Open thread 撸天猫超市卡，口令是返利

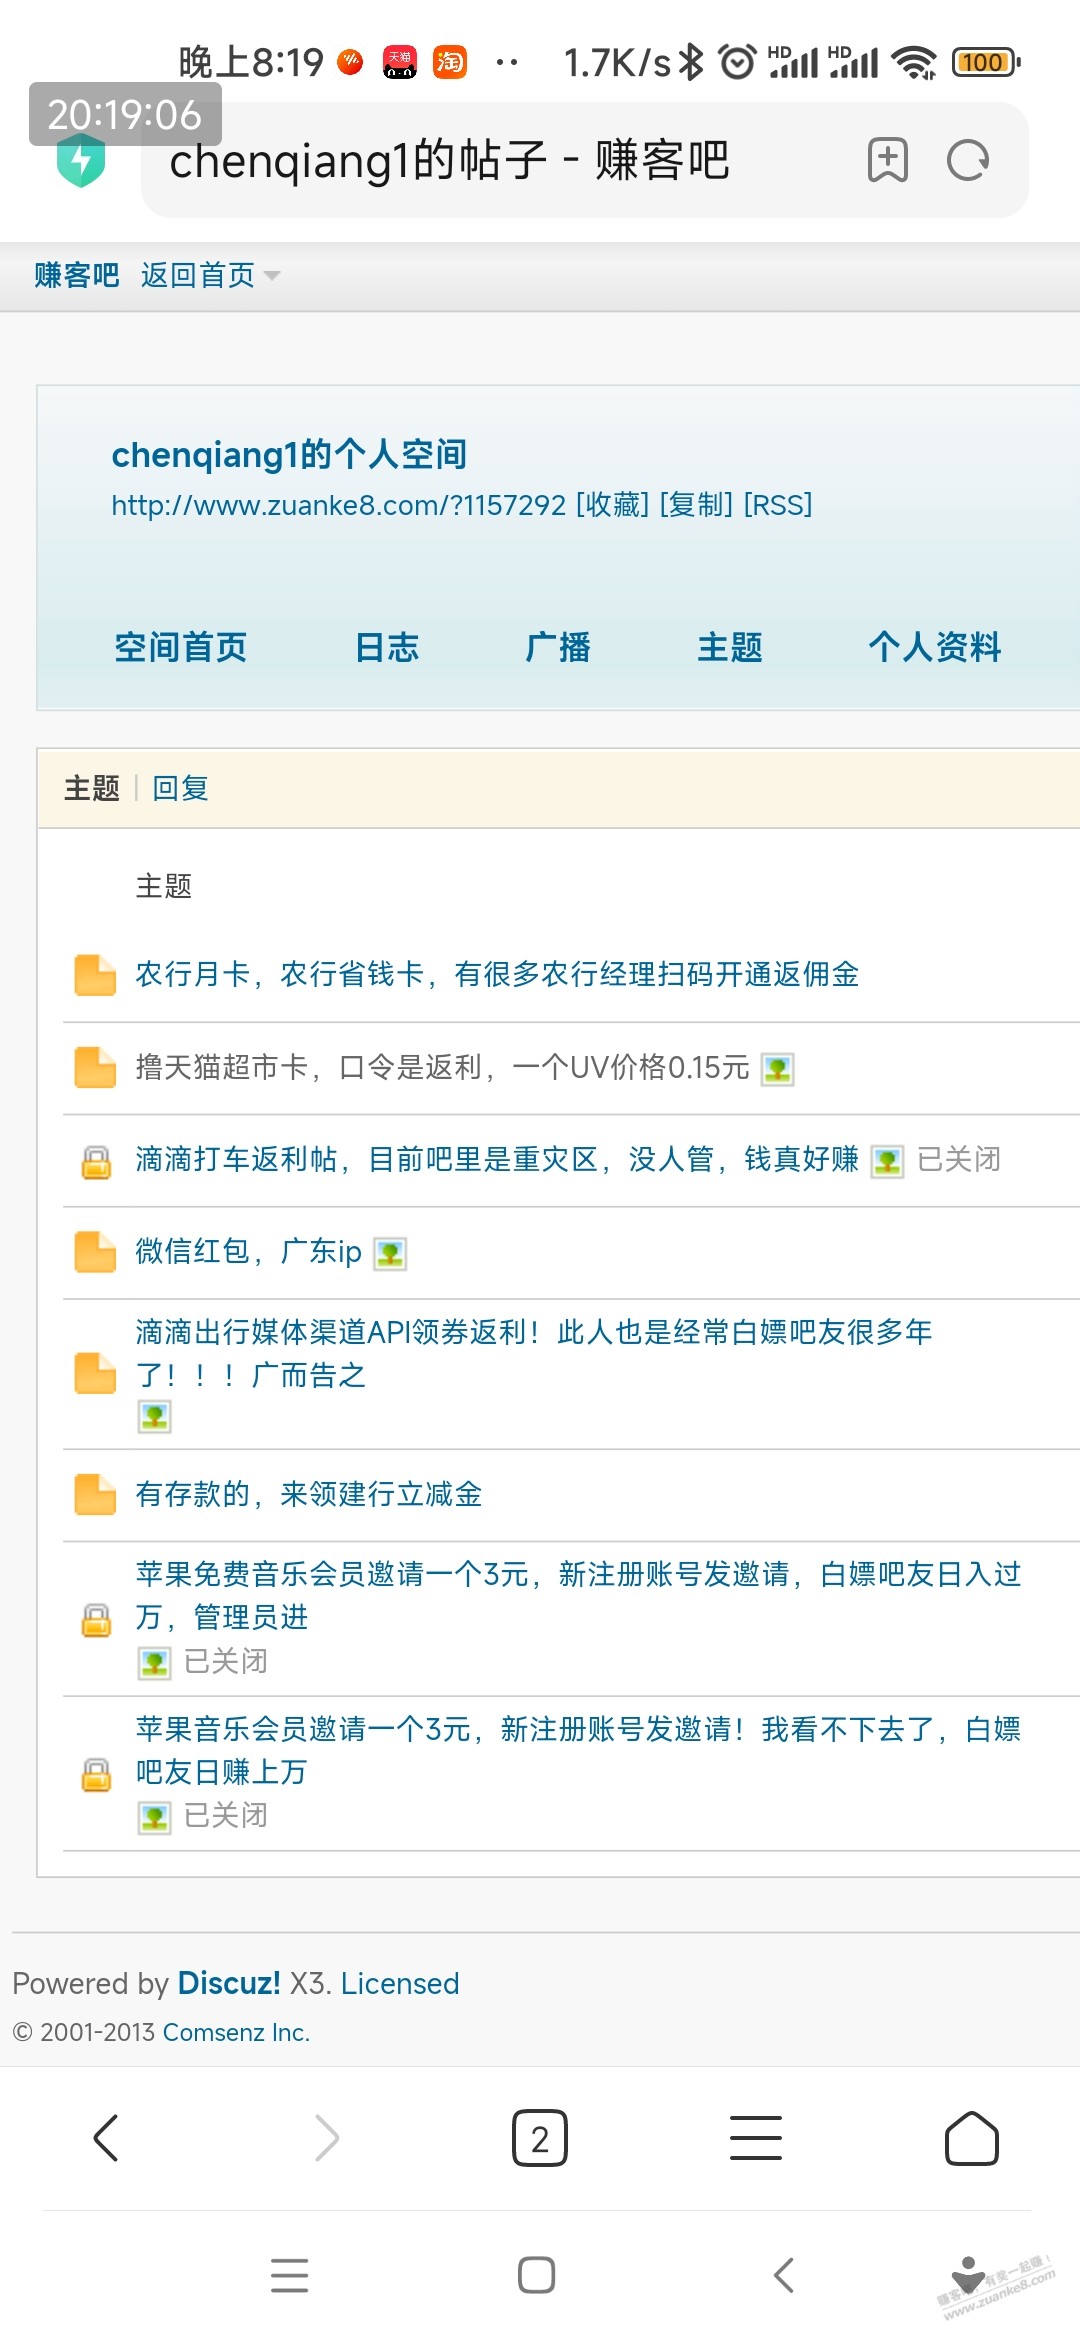coord(442,1067)
